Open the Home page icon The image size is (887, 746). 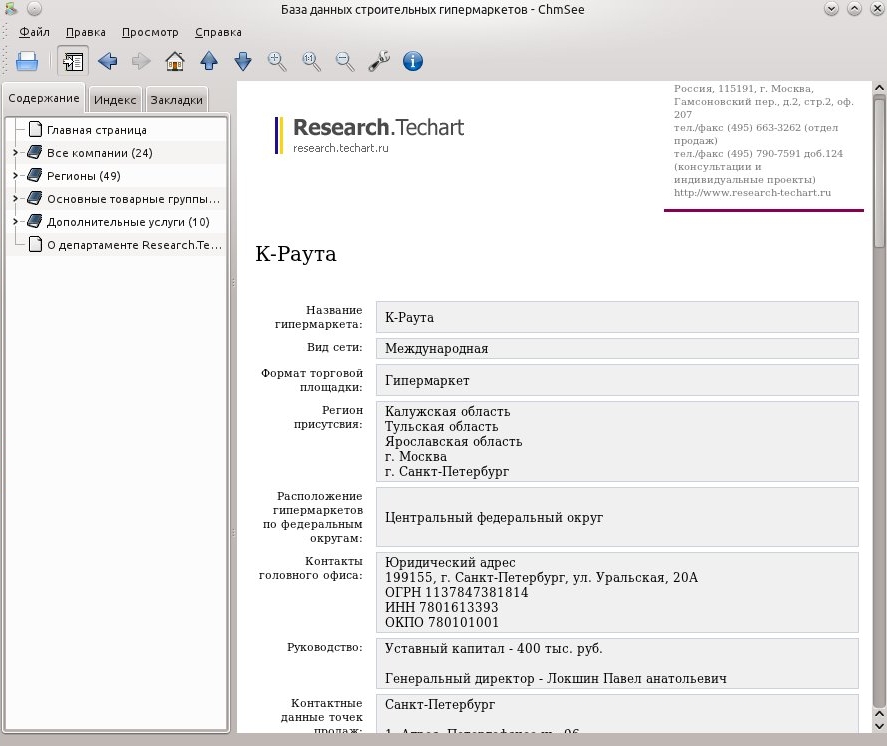(x=175, y=61)
